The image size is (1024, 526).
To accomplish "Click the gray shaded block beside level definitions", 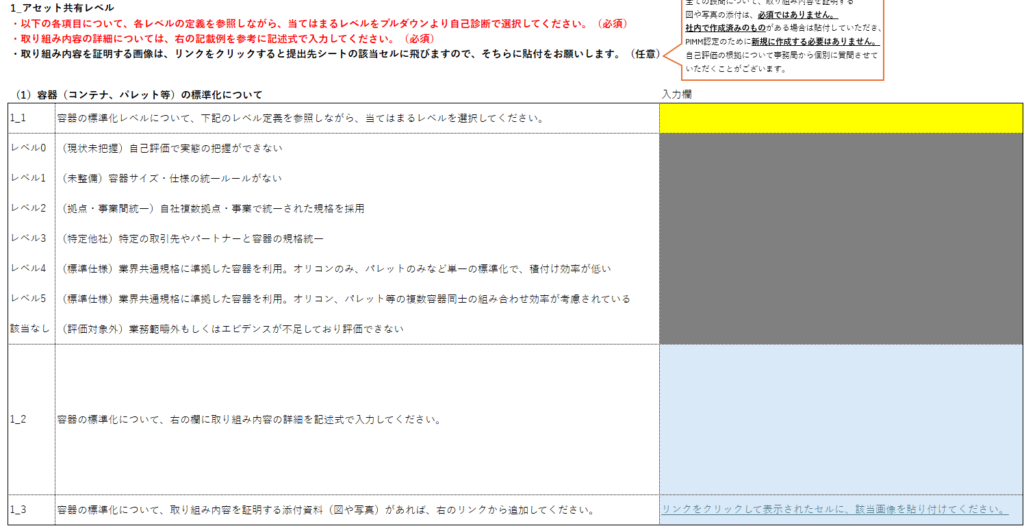I will click(840, 238).
